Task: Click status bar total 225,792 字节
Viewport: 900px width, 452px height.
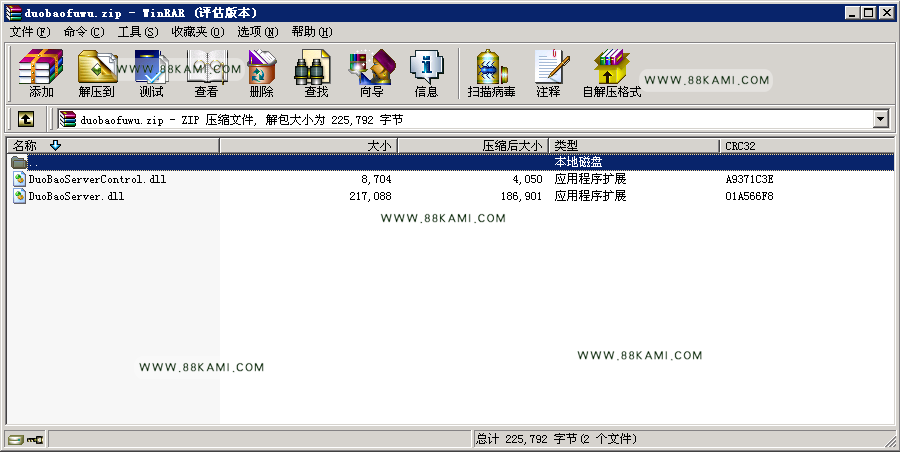Action: click(556, 439)
